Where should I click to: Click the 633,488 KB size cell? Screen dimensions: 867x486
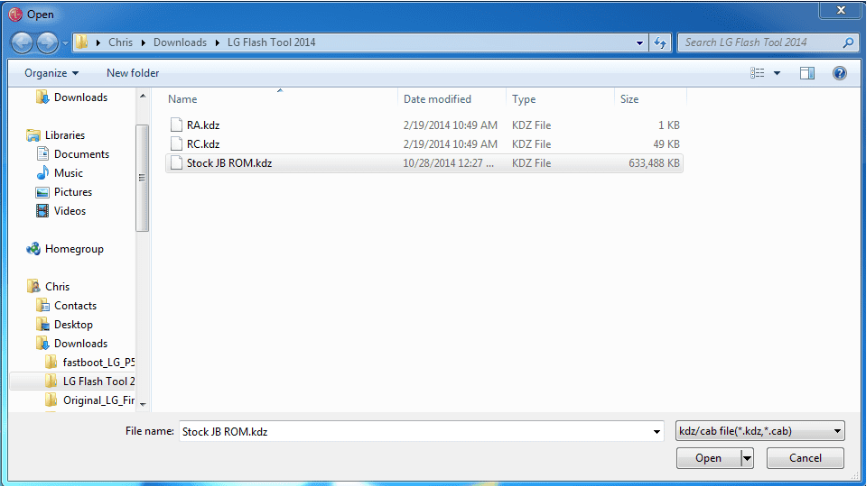point(654,163)
